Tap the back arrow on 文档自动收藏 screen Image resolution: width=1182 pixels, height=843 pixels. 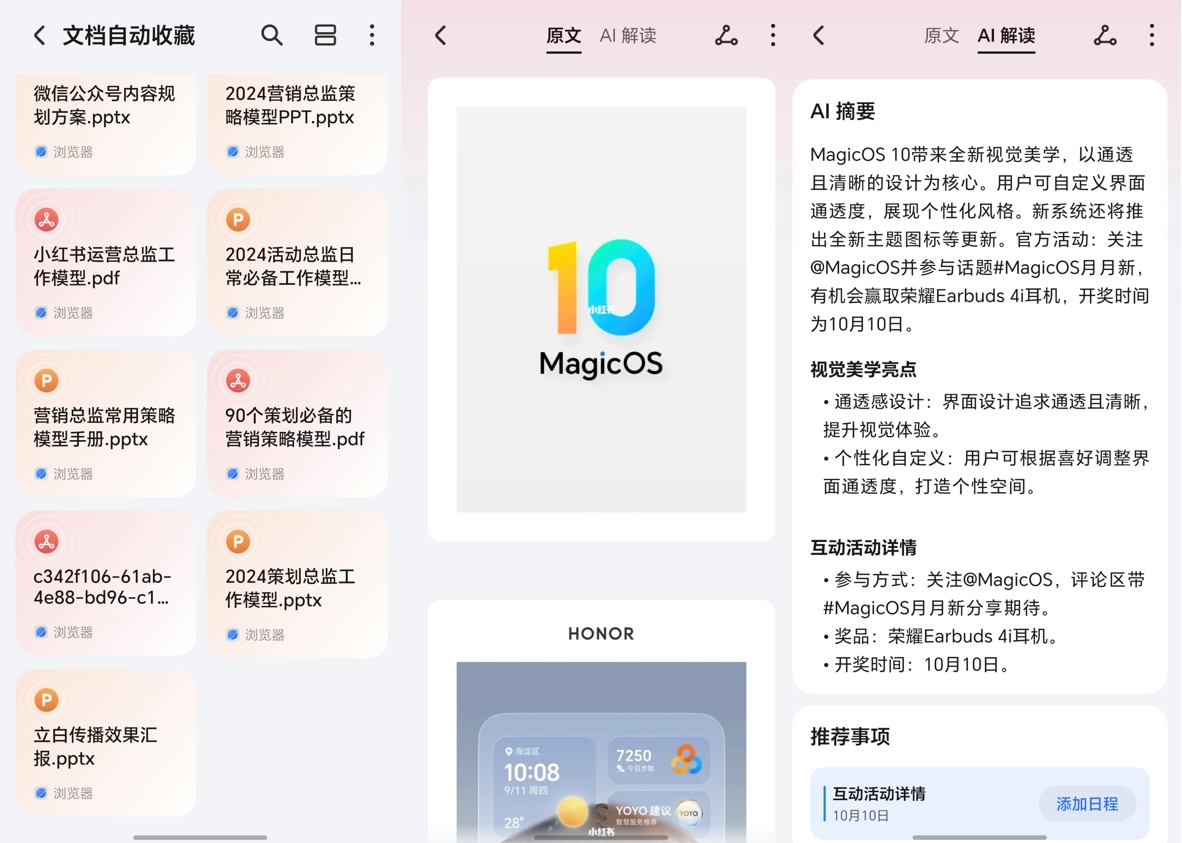click(39, 34)
